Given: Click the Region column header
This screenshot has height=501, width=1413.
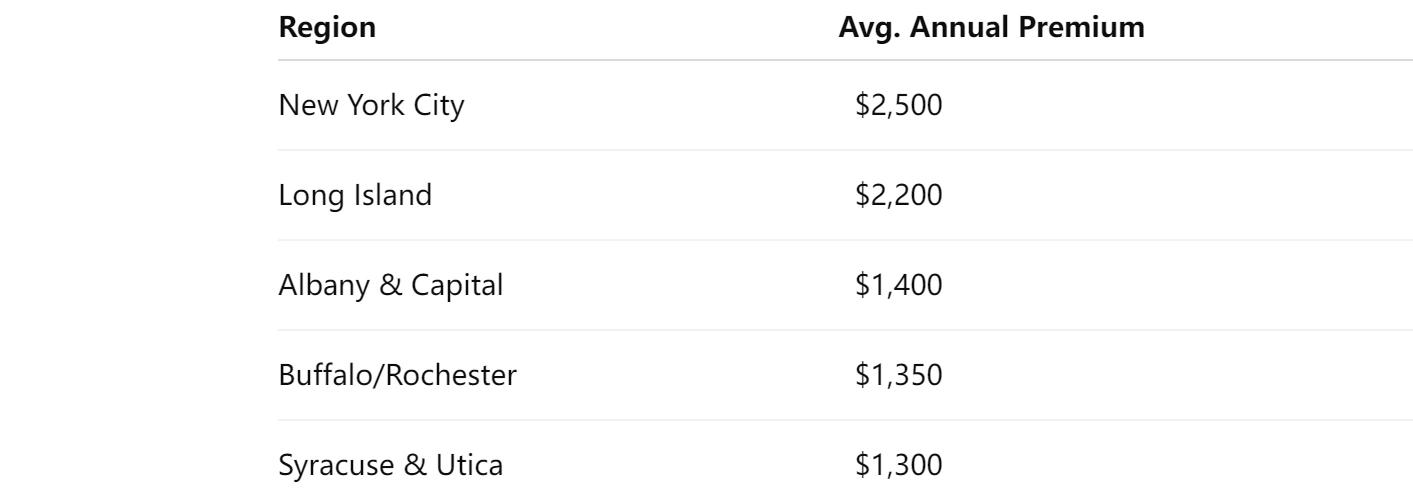Looking at the screenshot, I should pos(327,28).
